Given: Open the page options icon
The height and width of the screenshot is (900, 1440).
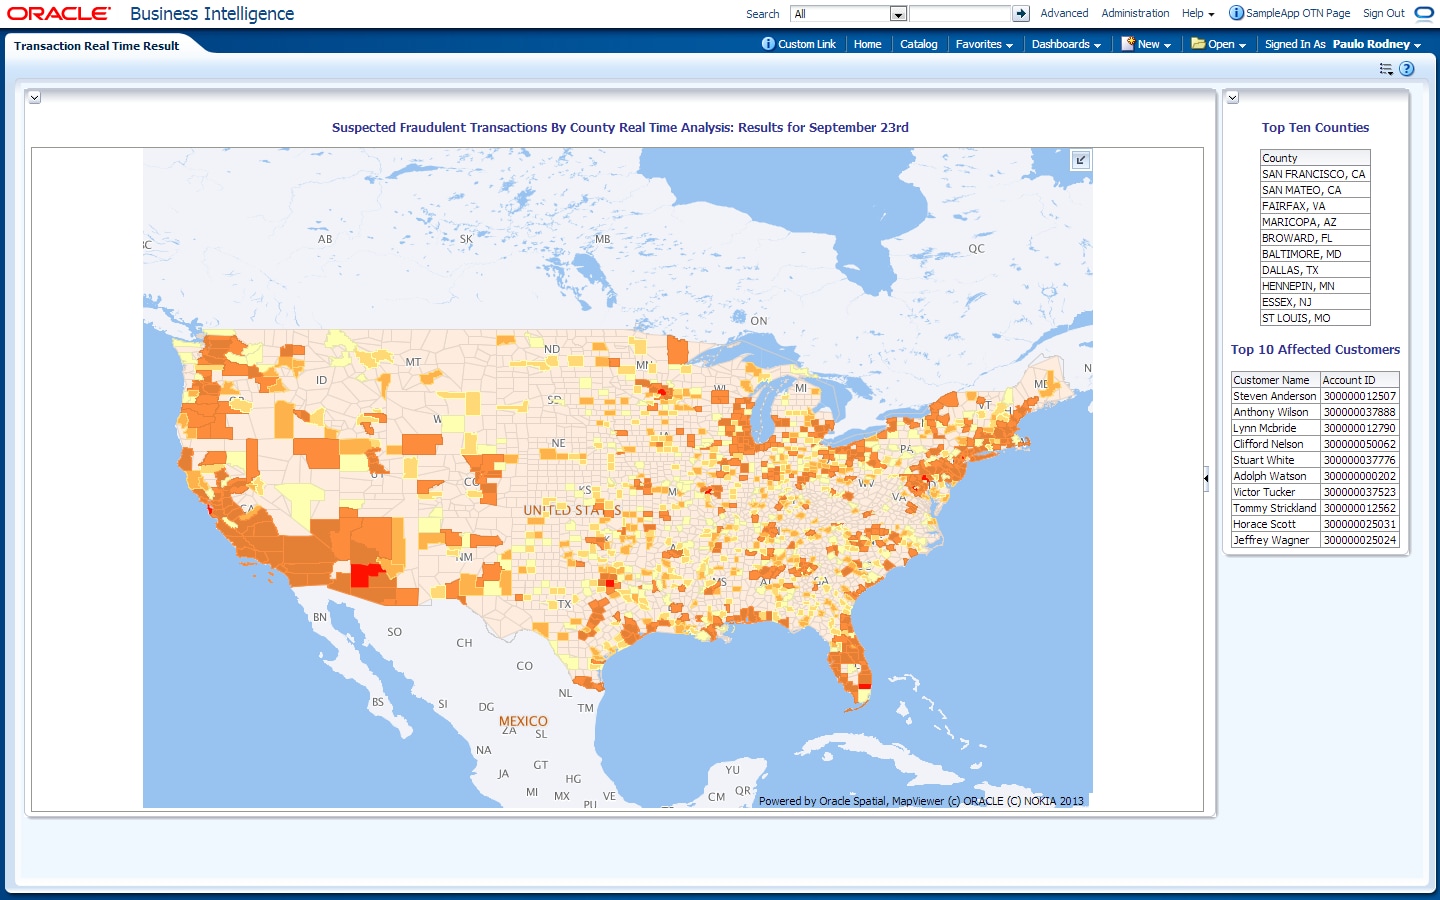Looking at the screenshot, I should (x=1386, y=69).
